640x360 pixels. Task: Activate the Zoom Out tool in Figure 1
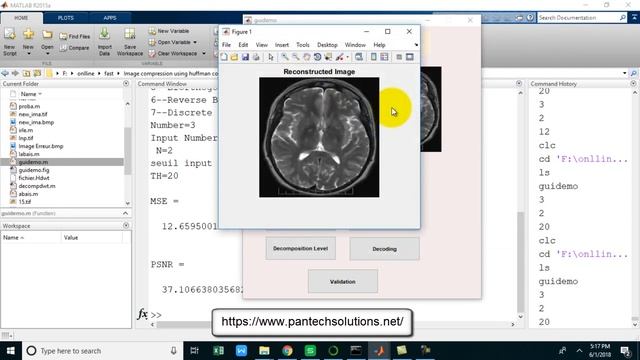click(296, 57)
